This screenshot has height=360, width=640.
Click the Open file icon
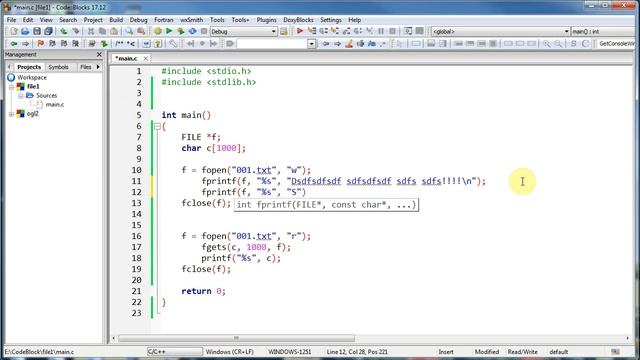click(25, 31)
